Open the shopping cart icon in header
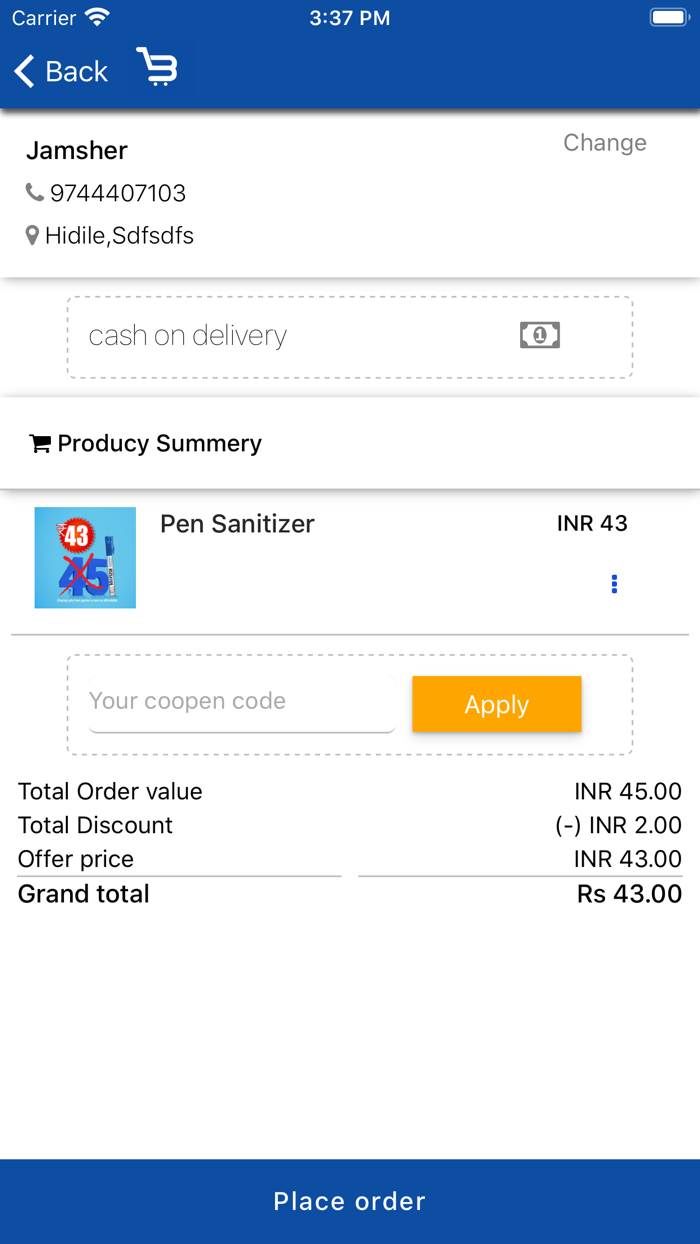The height and width of the screenshot is (1244, 700). (x=157, y=68)
